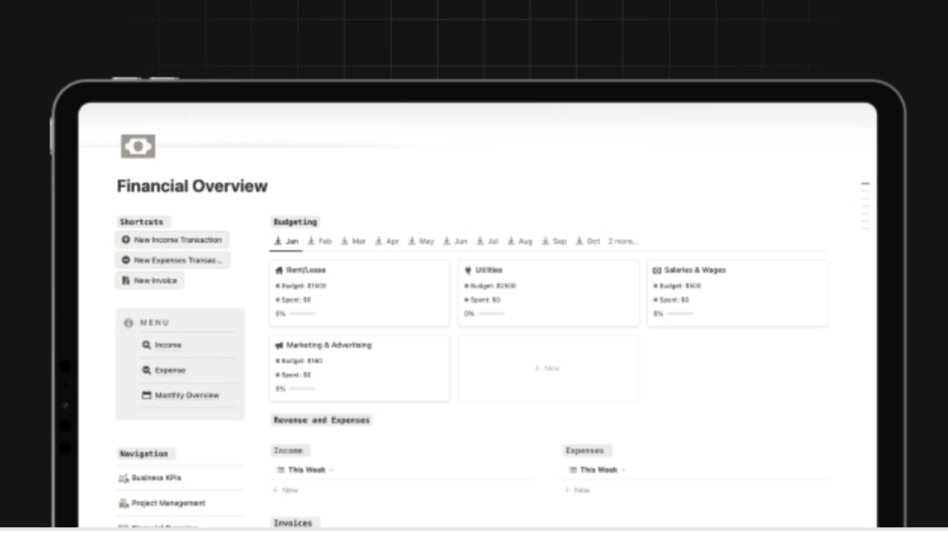Switch to the Sep budgeting tab
The width and height of the screenshot is (948, 533).
pyautogui.click(x=554, y=241)
